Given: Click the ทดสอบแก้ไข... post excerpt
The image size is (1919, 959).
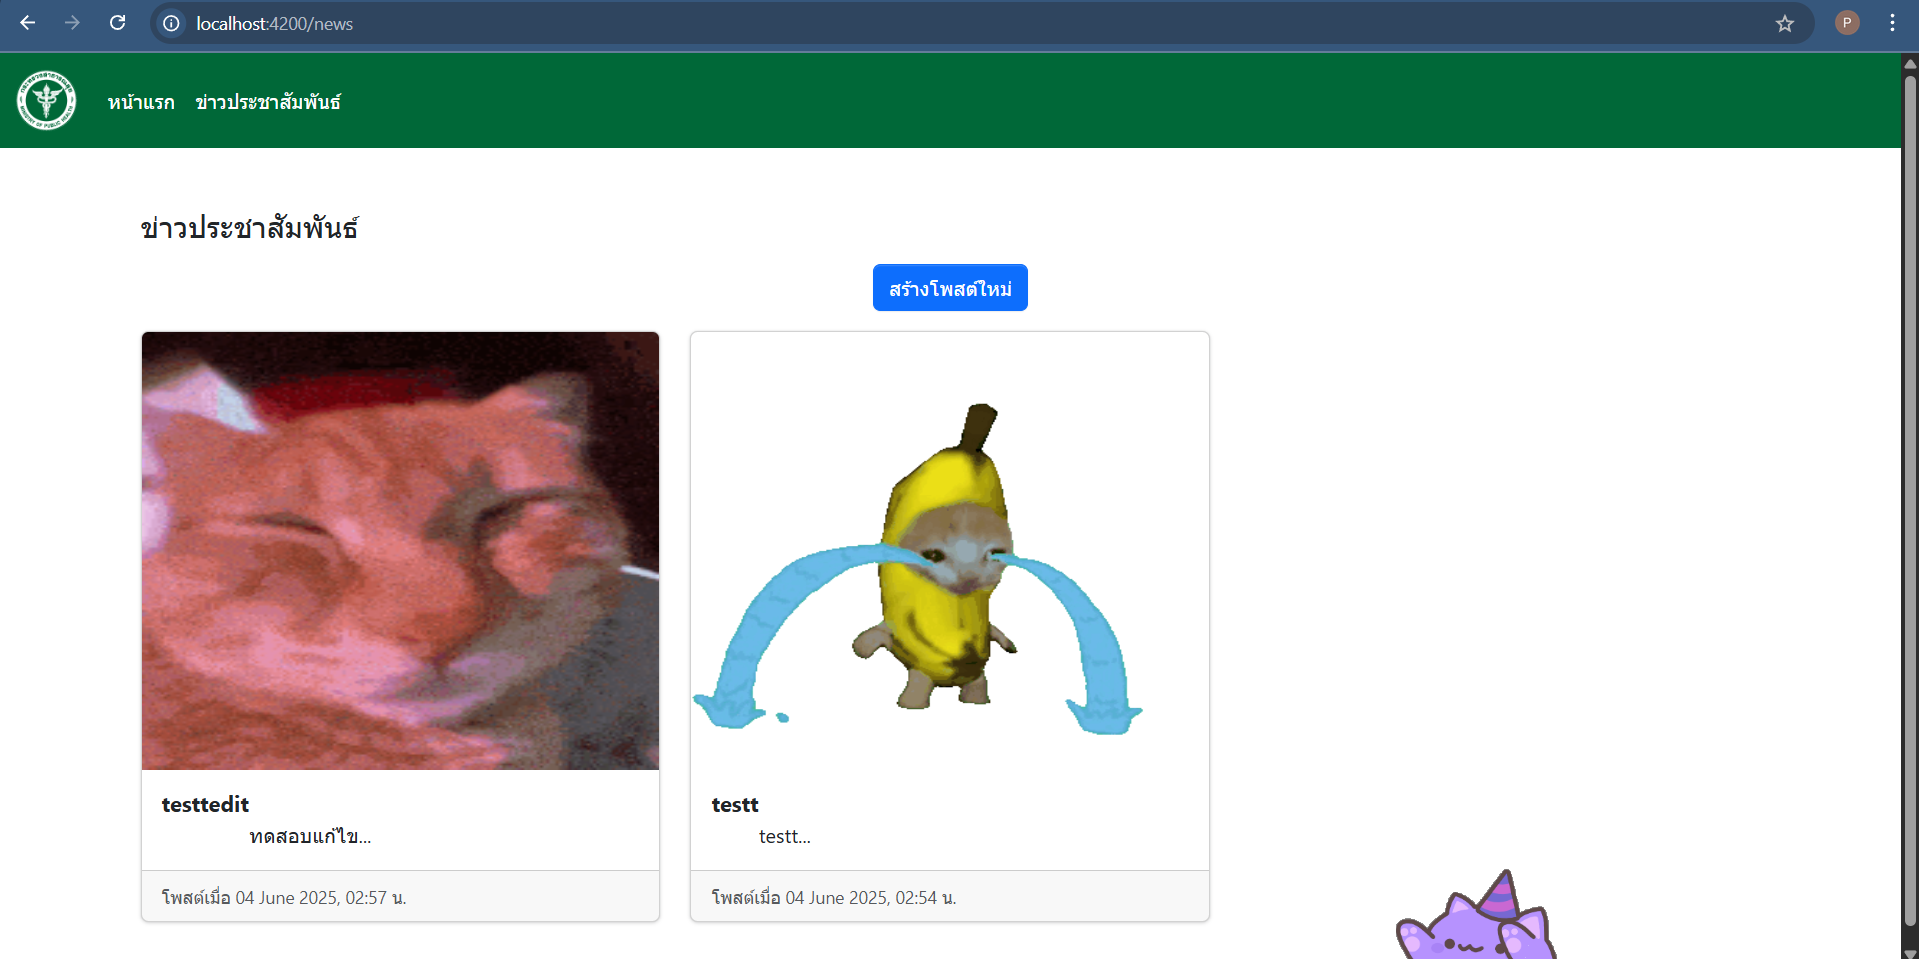Looking at the screenshot, I should [310, 836].
